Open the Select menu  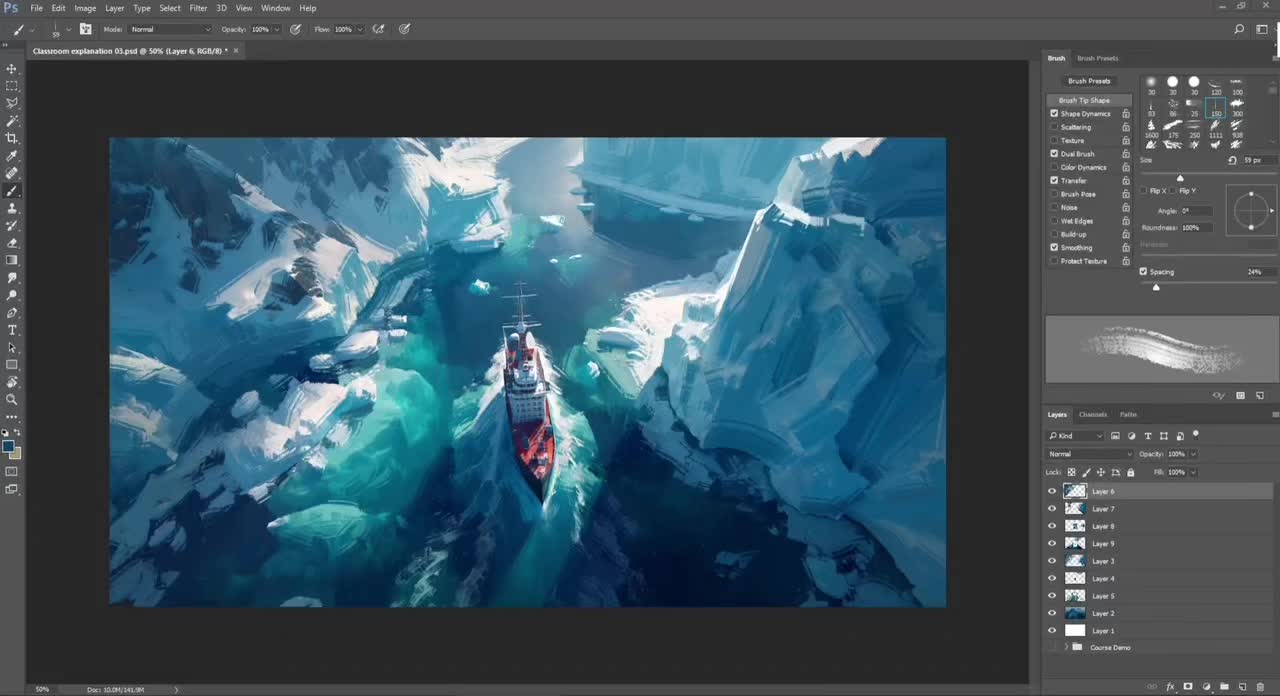(170, 8)
